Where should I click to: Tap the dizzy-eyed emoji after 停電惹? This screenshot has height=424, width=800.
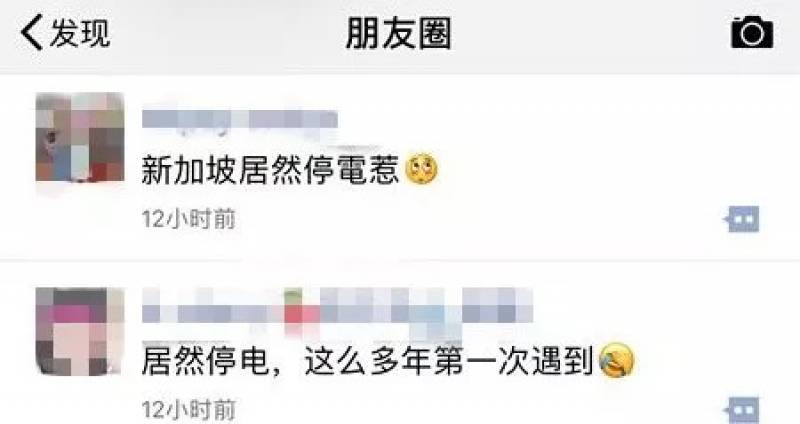[421, 169]
